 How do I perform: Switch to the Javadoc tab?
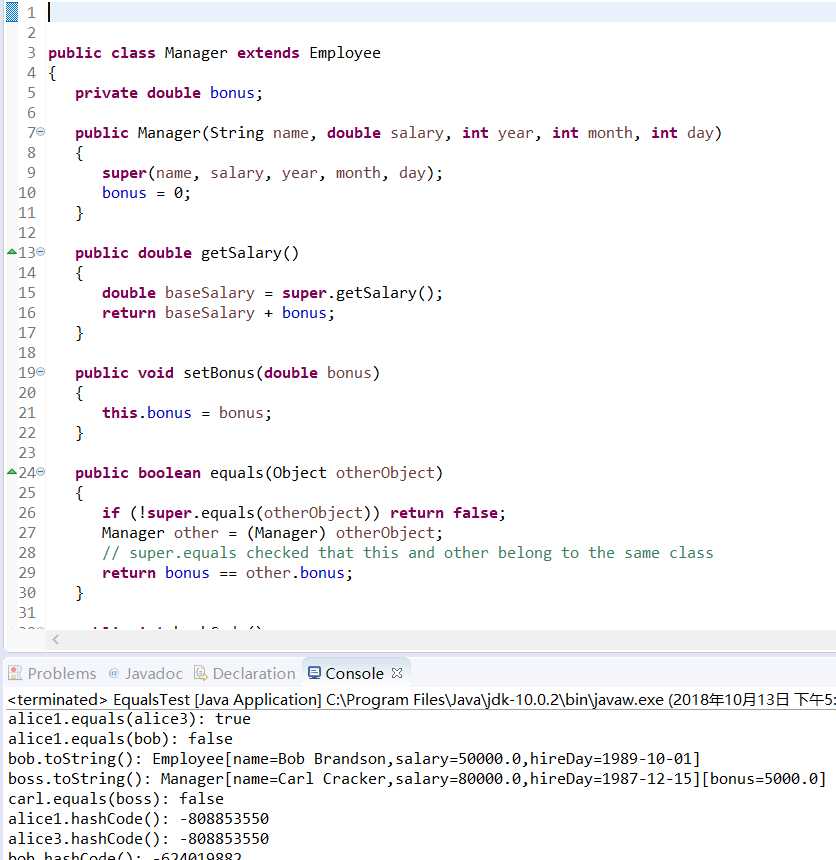tap(145, 673)
